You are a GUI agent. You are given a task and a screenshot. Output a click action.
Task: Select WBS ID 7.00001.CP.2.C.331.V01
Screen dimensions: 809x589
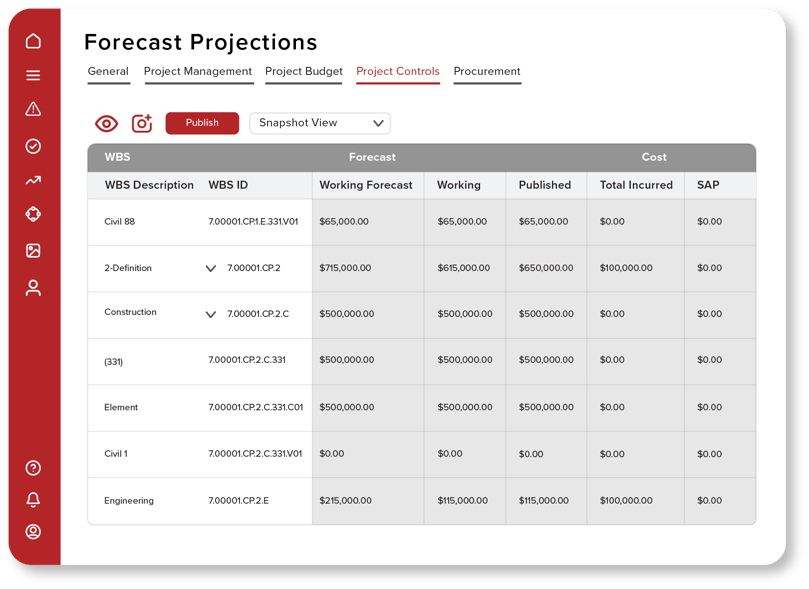[255, 454]
